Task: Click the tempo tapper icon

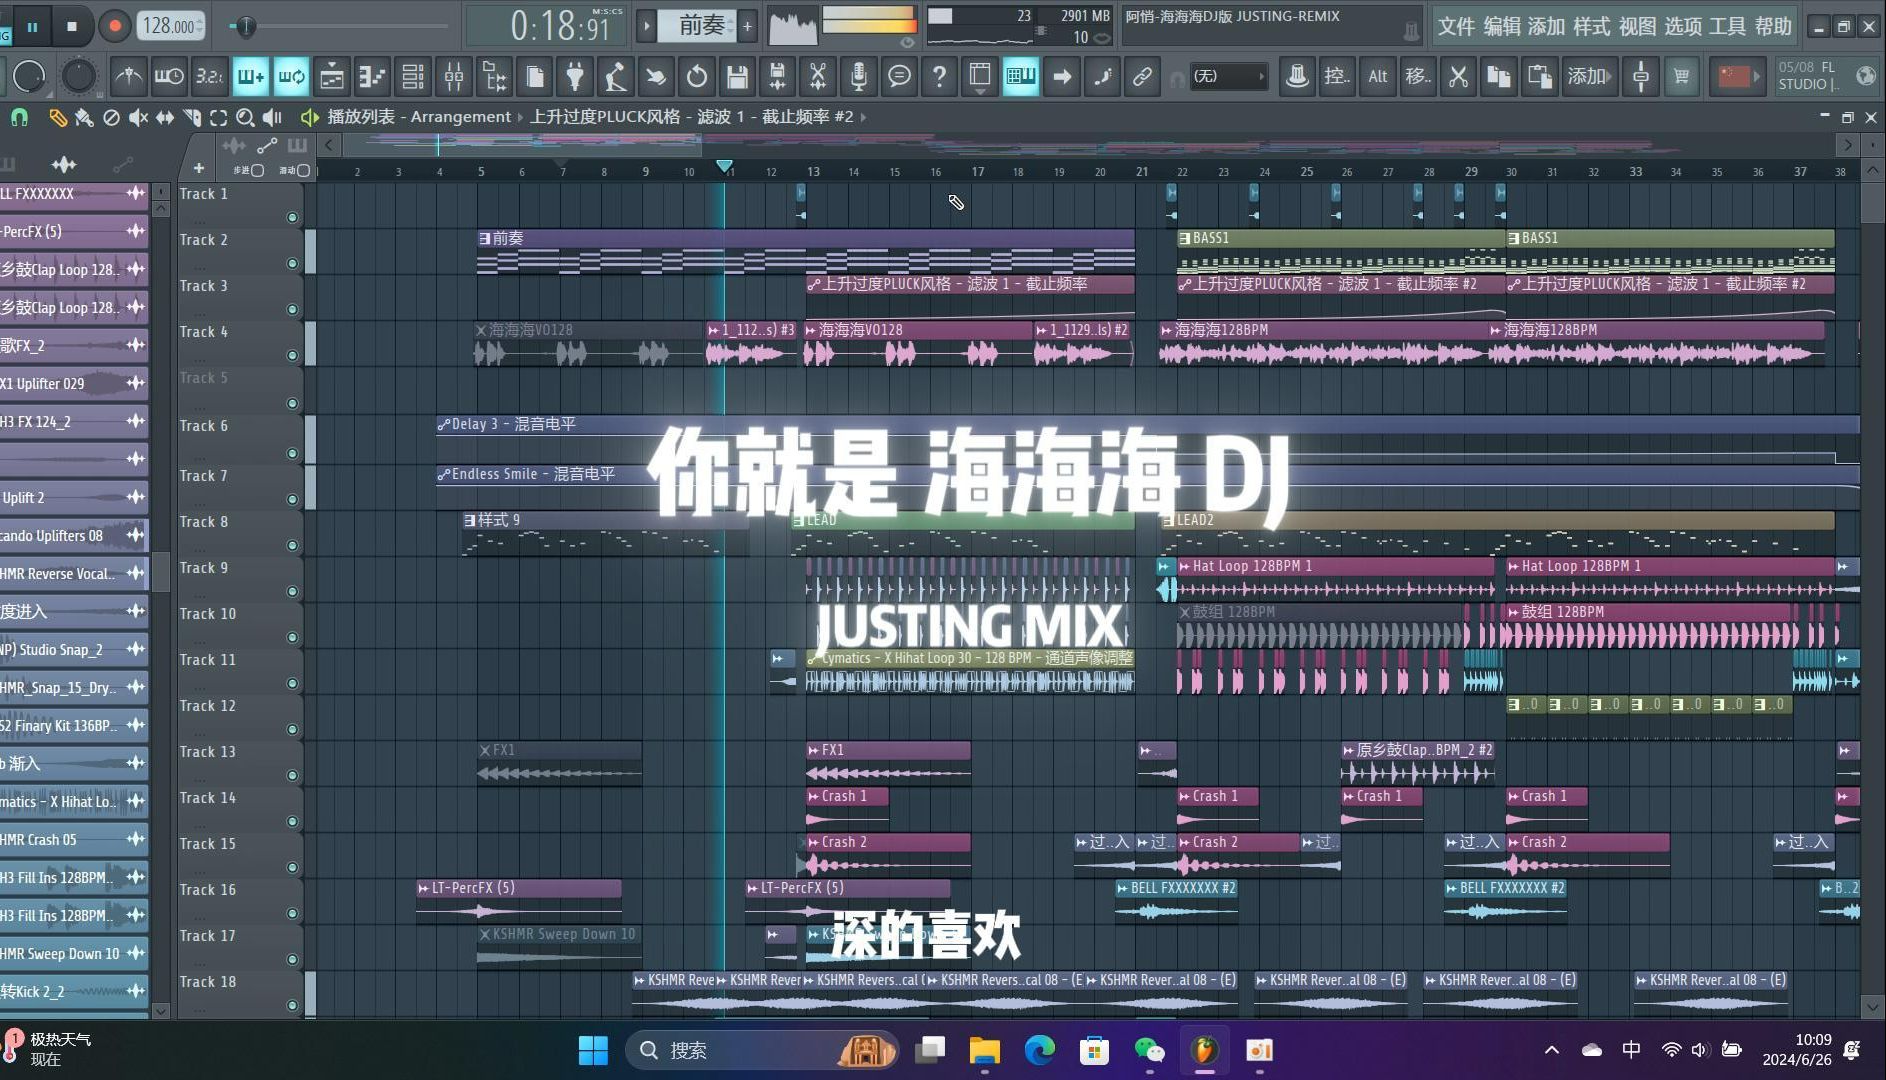Action: coord(615,76)
